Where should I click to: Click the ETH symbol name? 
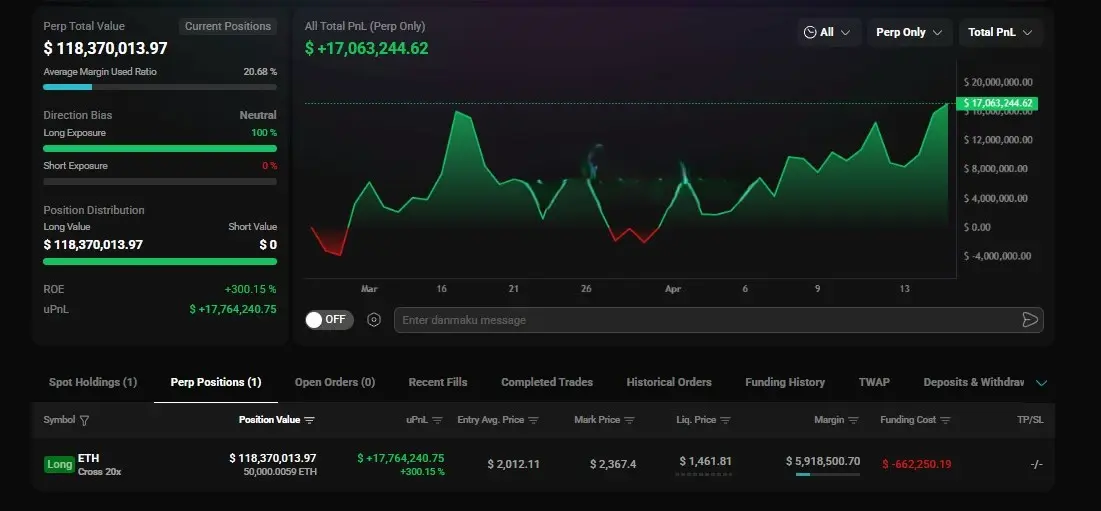click(88, 458)
